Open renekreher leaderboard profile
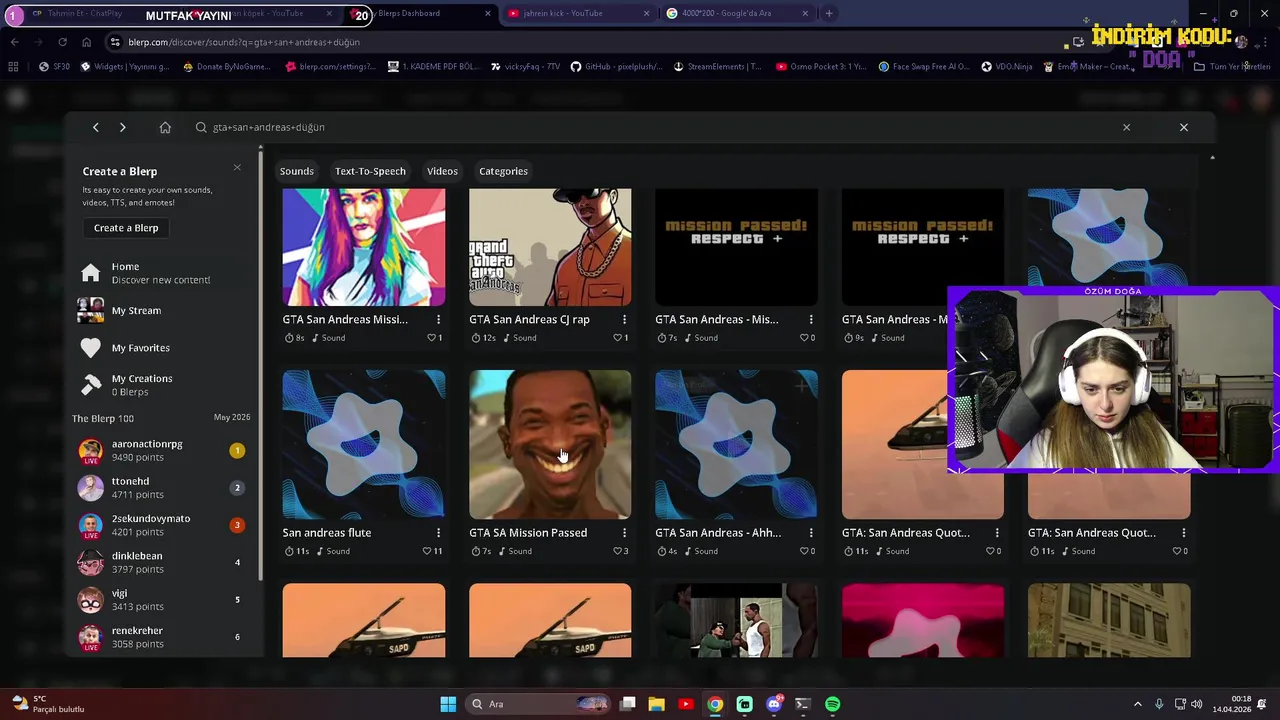 [x=163, y=638]
